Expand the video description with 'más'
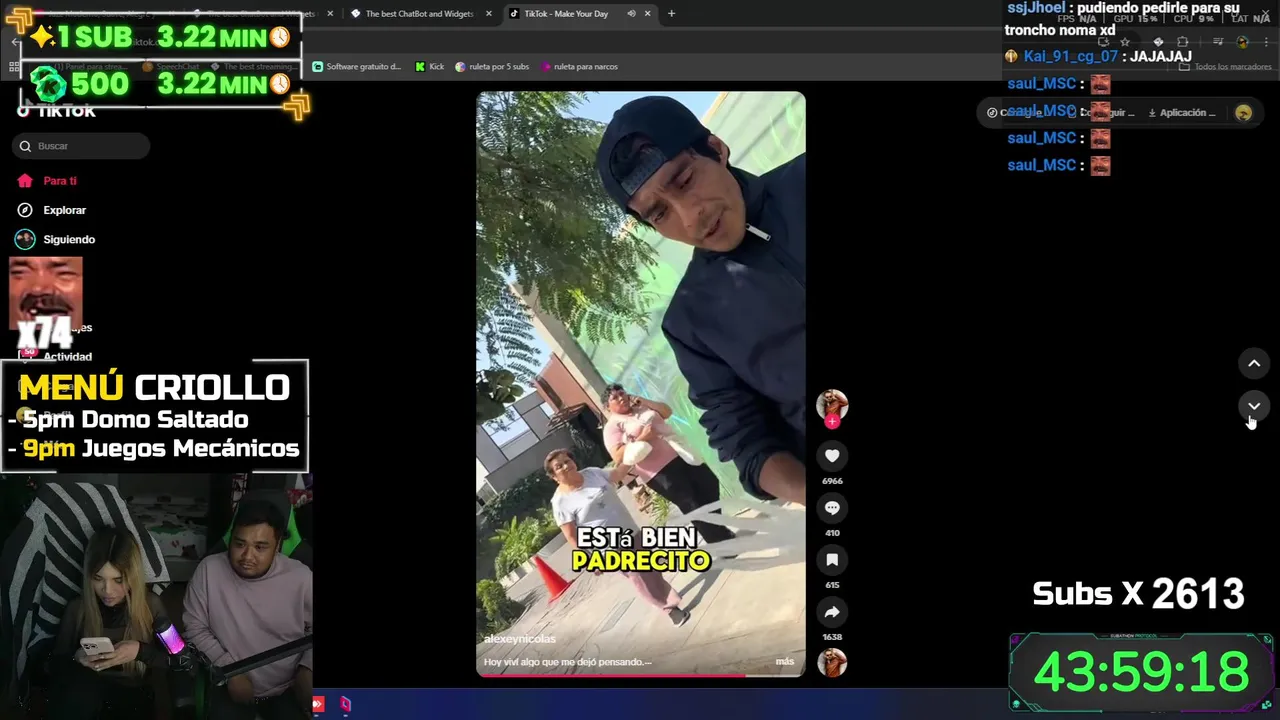 coord(784,662)
